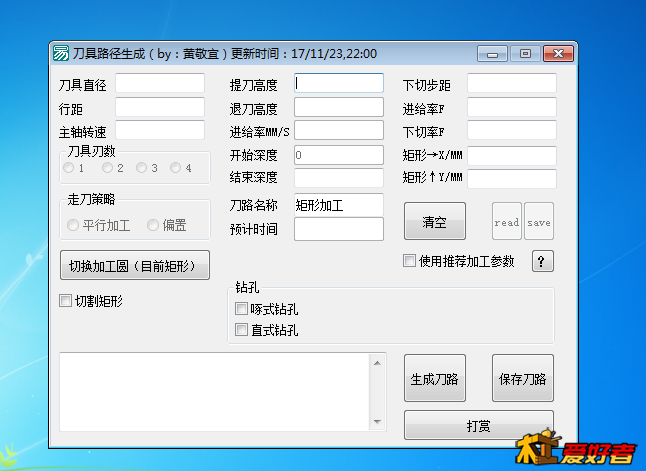Choose 平行加工 toolpath strategy
The height and width of the screenshot is (471, 646).
coord(73,225)
